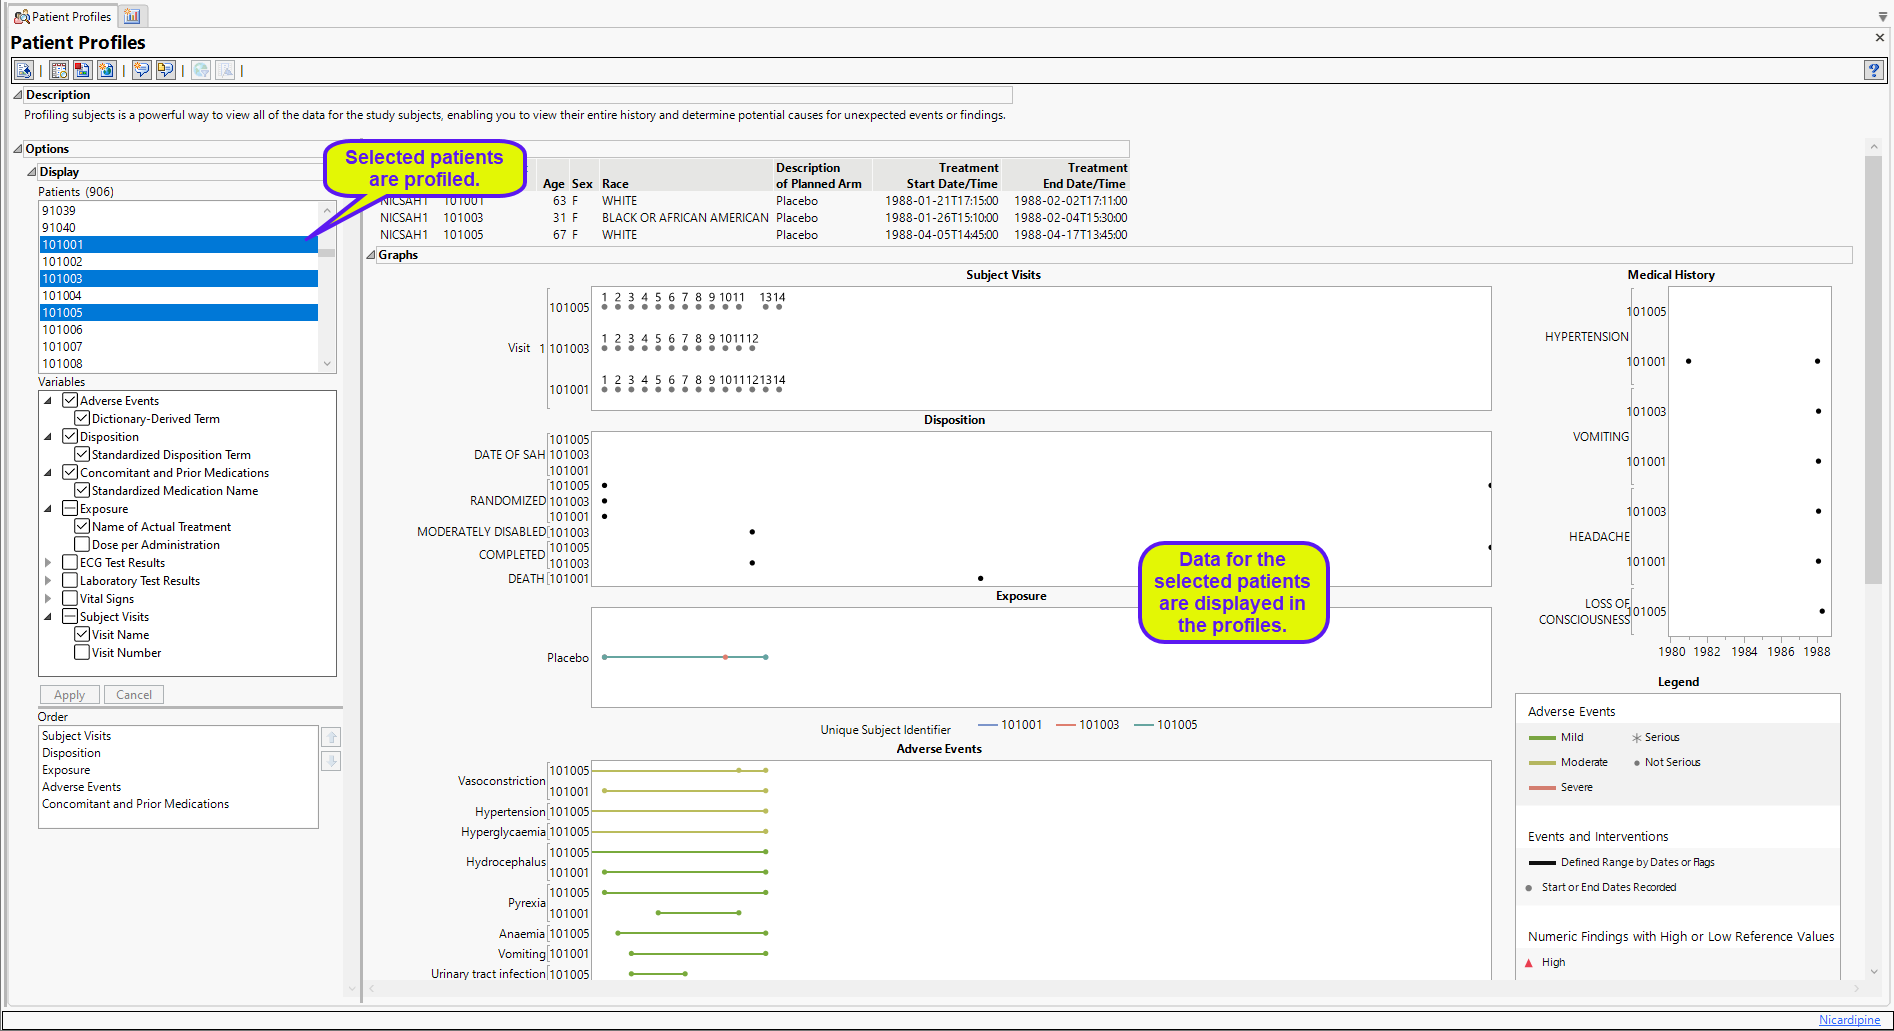Image resolution: width=1894 pixels, height=1031 pixels.
Task: Click the move-up arrow beside Order list
Action: click(x=331, y=737)
